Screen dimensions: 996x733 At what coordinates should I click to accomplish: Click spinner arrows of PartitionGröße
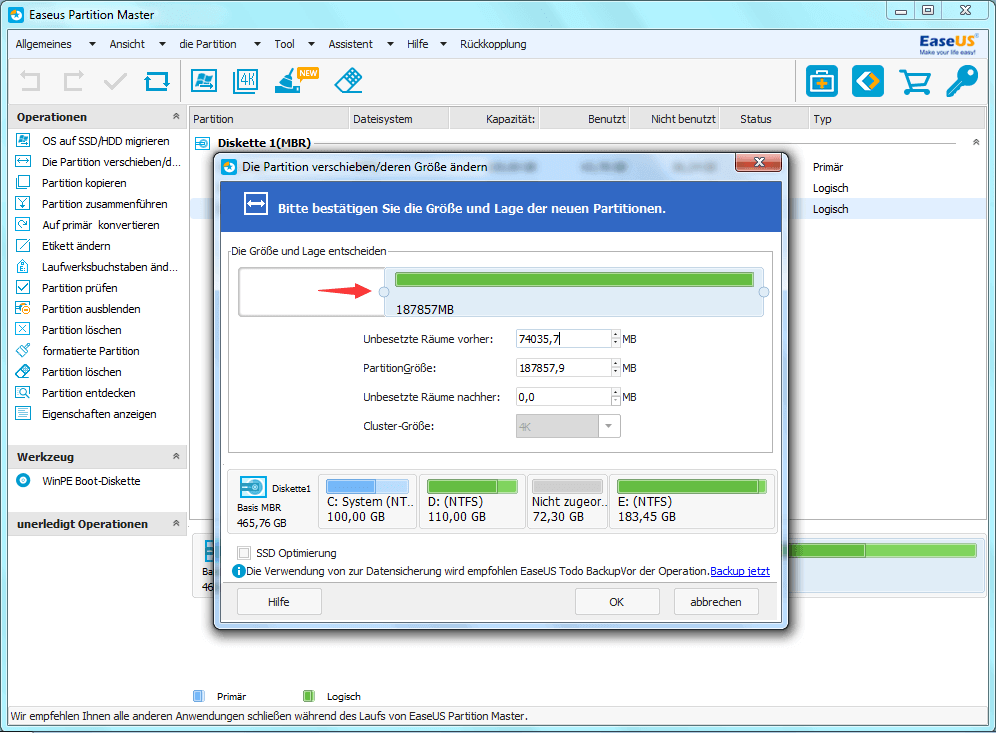(x=616, y=368)
